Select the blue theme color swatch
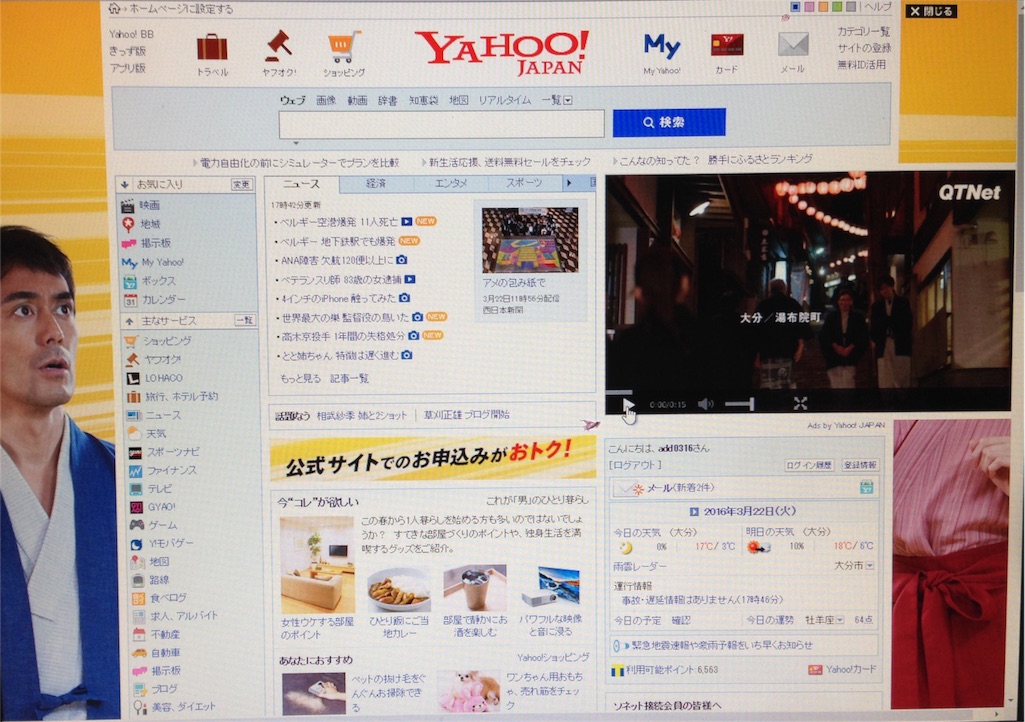This screenshot has height=722, width=1025. (x=794, y=7)
